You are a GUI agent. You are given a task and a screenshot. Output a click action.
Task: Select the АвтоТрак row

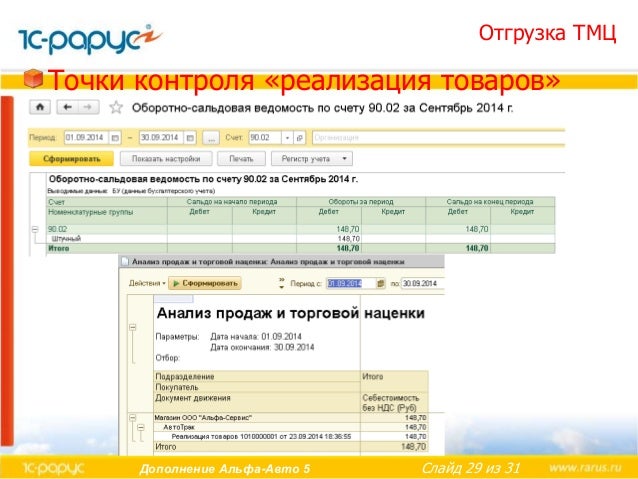click(291, 427)
